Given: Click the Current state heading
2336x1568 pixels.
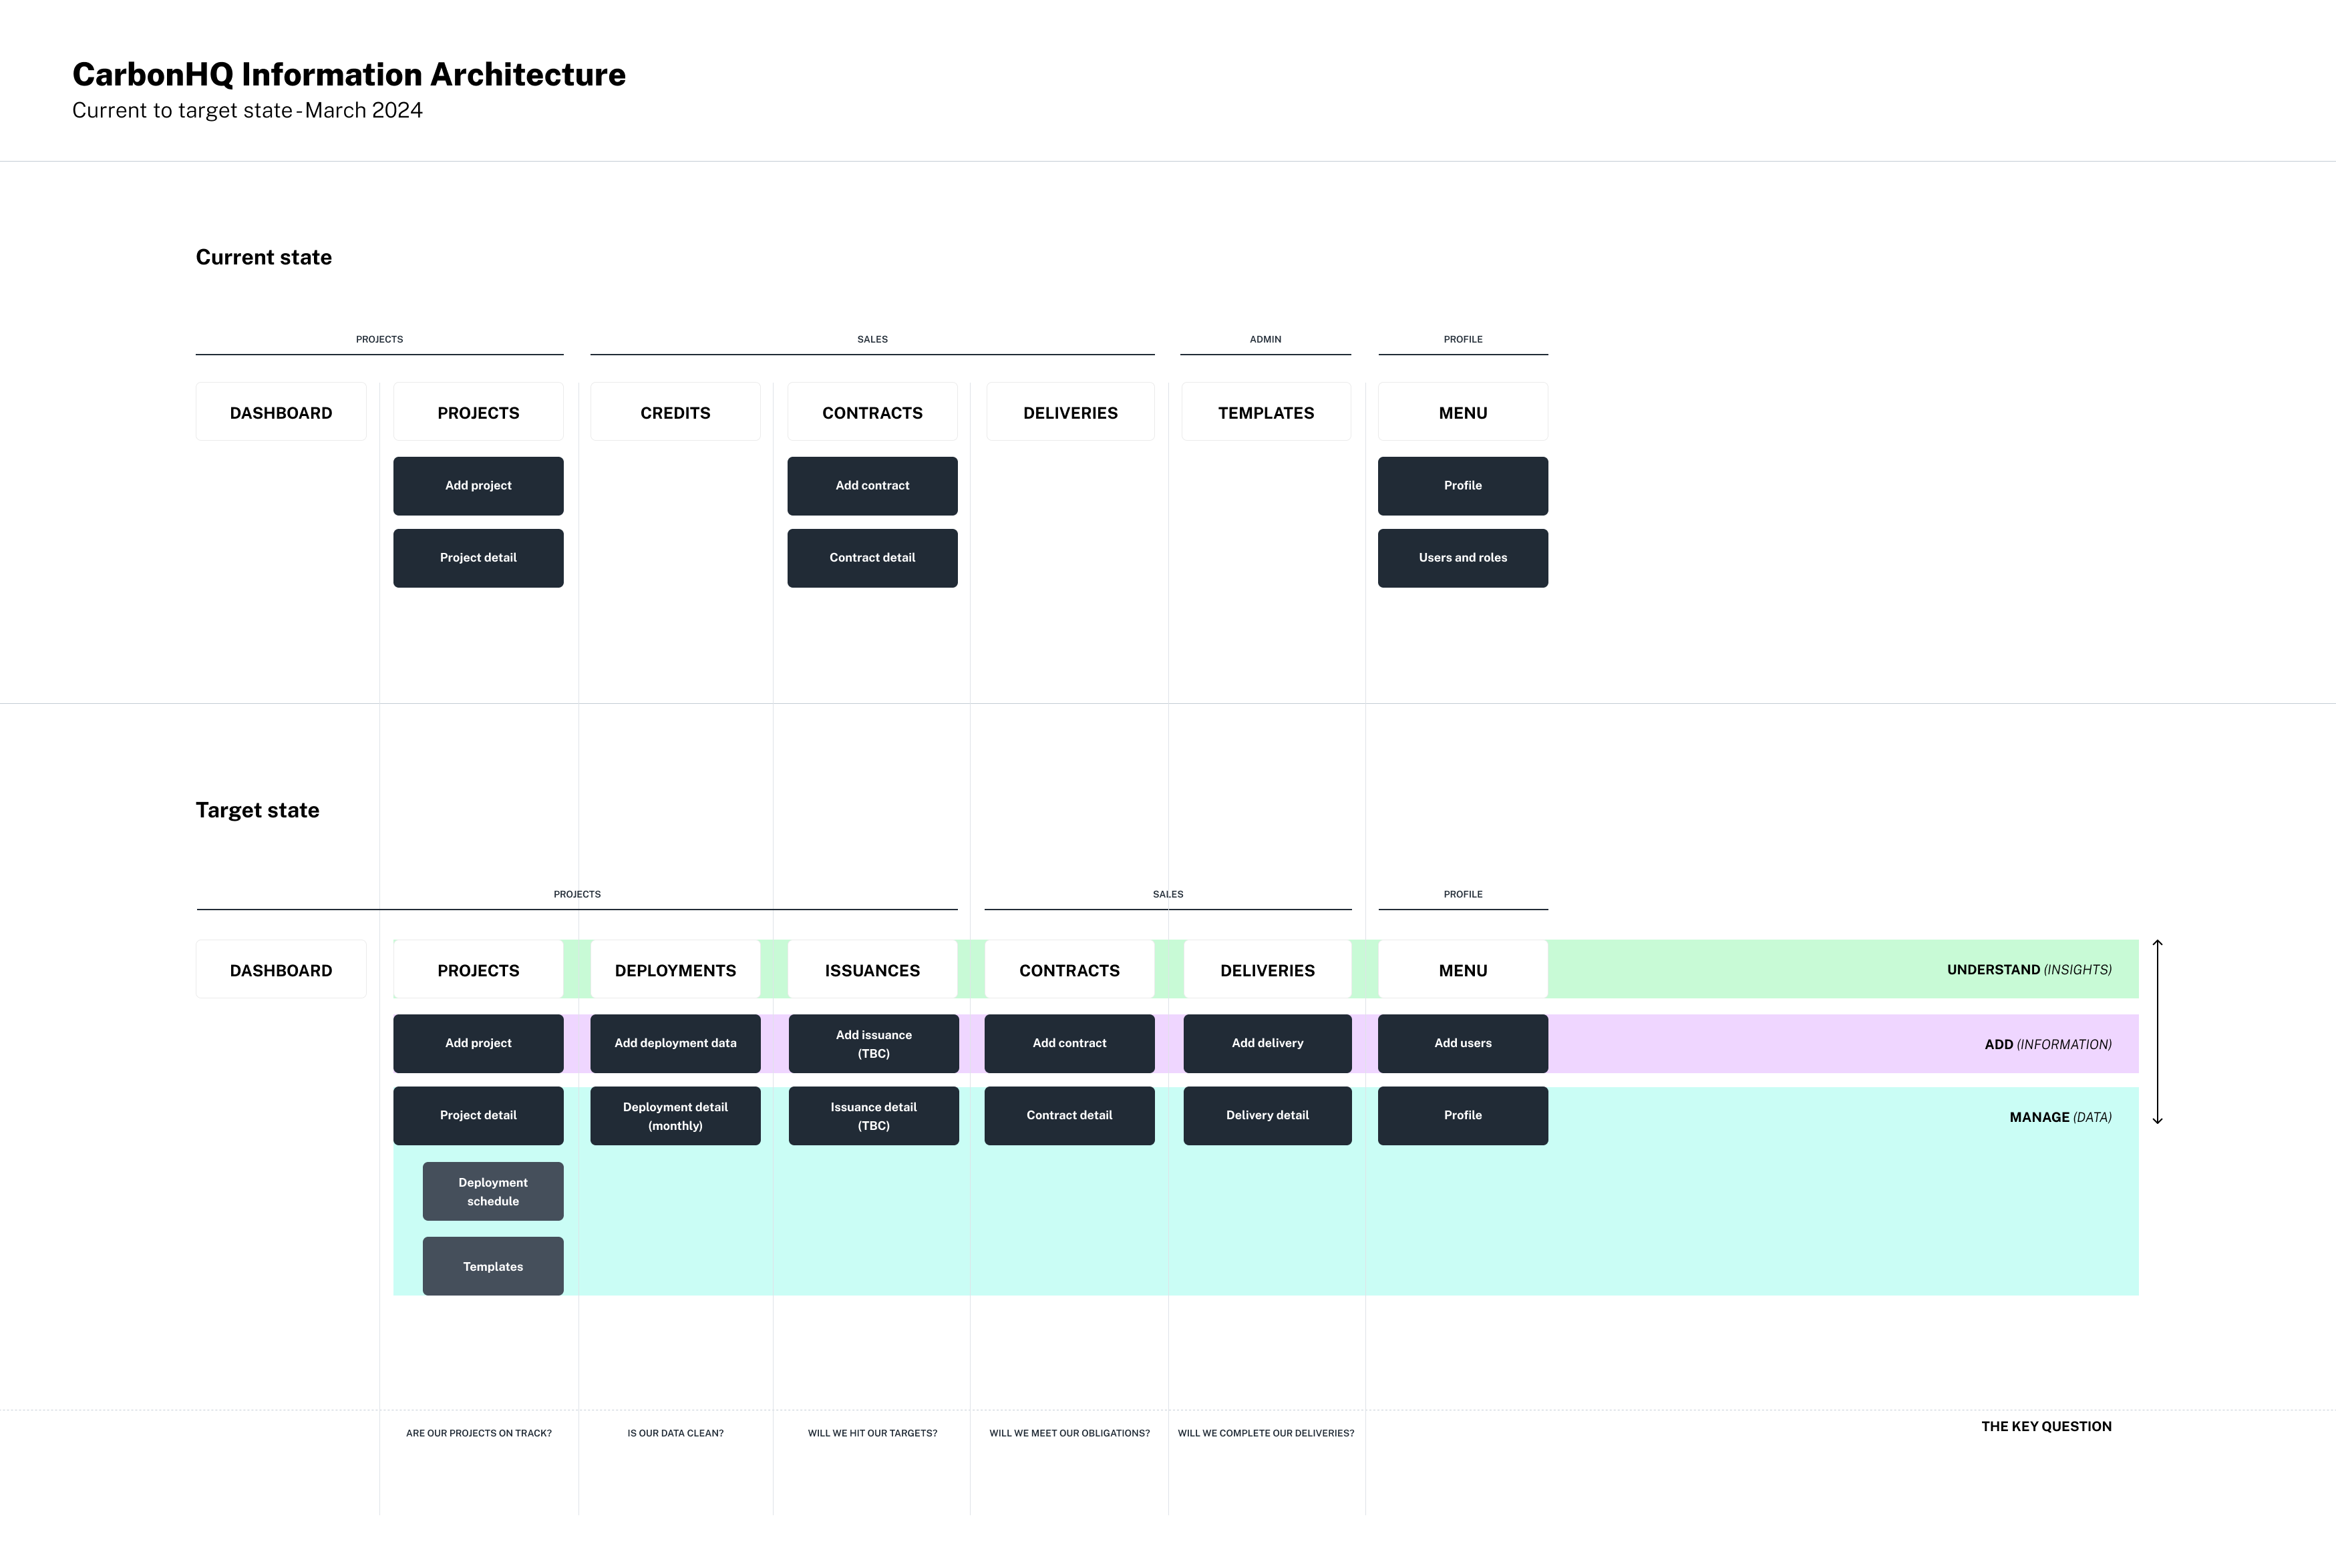Looking at the screenshot, I should pos(264,258).
